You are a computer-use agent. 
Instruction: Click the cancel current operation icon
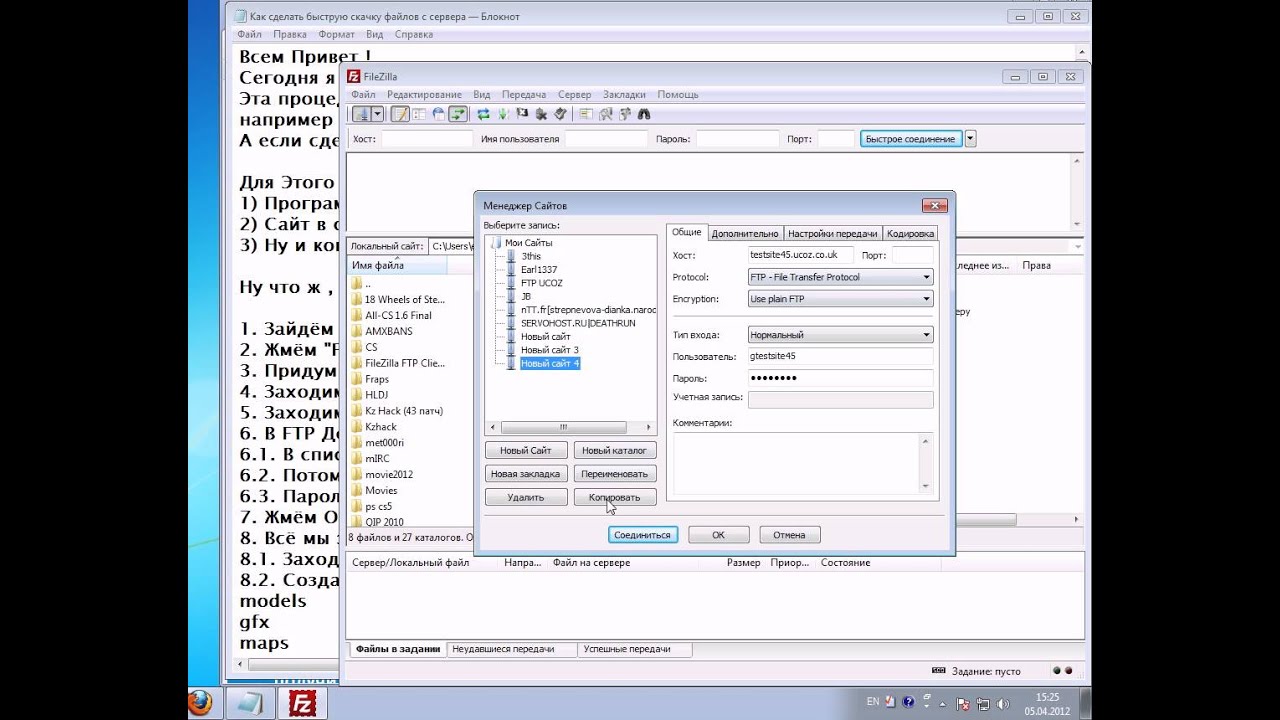pyautogui.click(x=522, y=114)
